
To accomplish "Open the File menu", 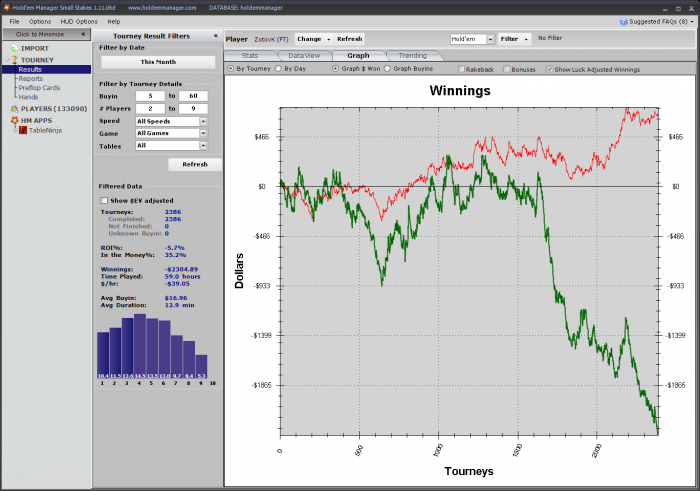I will point(14,21).
